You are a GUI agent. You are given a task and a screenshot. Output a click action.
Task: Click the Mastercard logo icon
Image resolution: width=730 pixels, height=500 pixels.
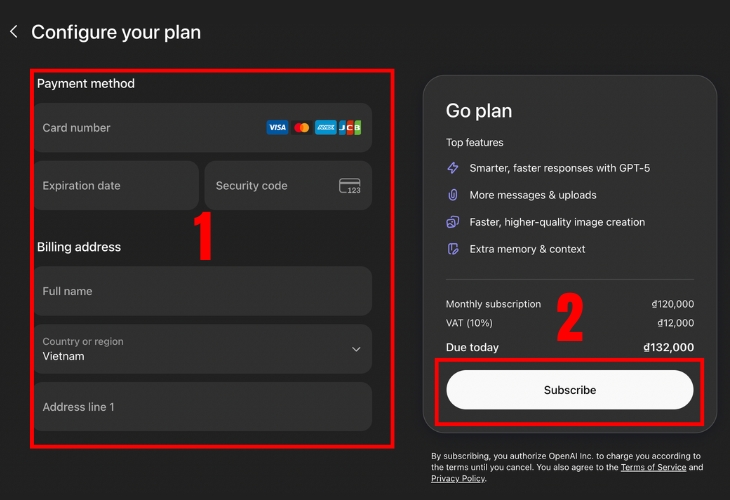click(301, 128)
